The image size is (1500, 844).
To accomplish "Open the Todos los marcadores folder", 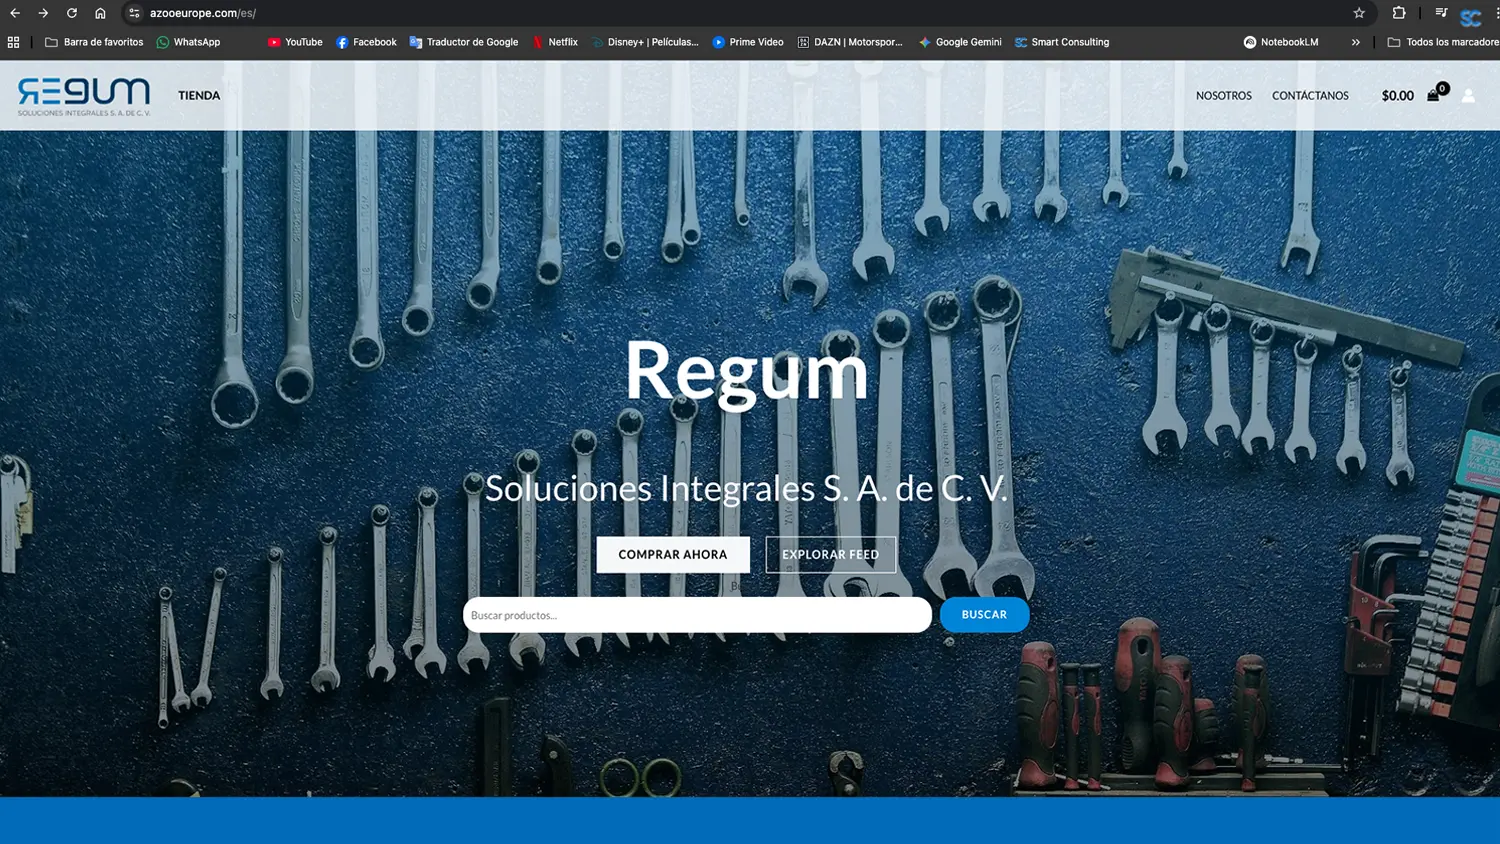I will coord(1443,42).
